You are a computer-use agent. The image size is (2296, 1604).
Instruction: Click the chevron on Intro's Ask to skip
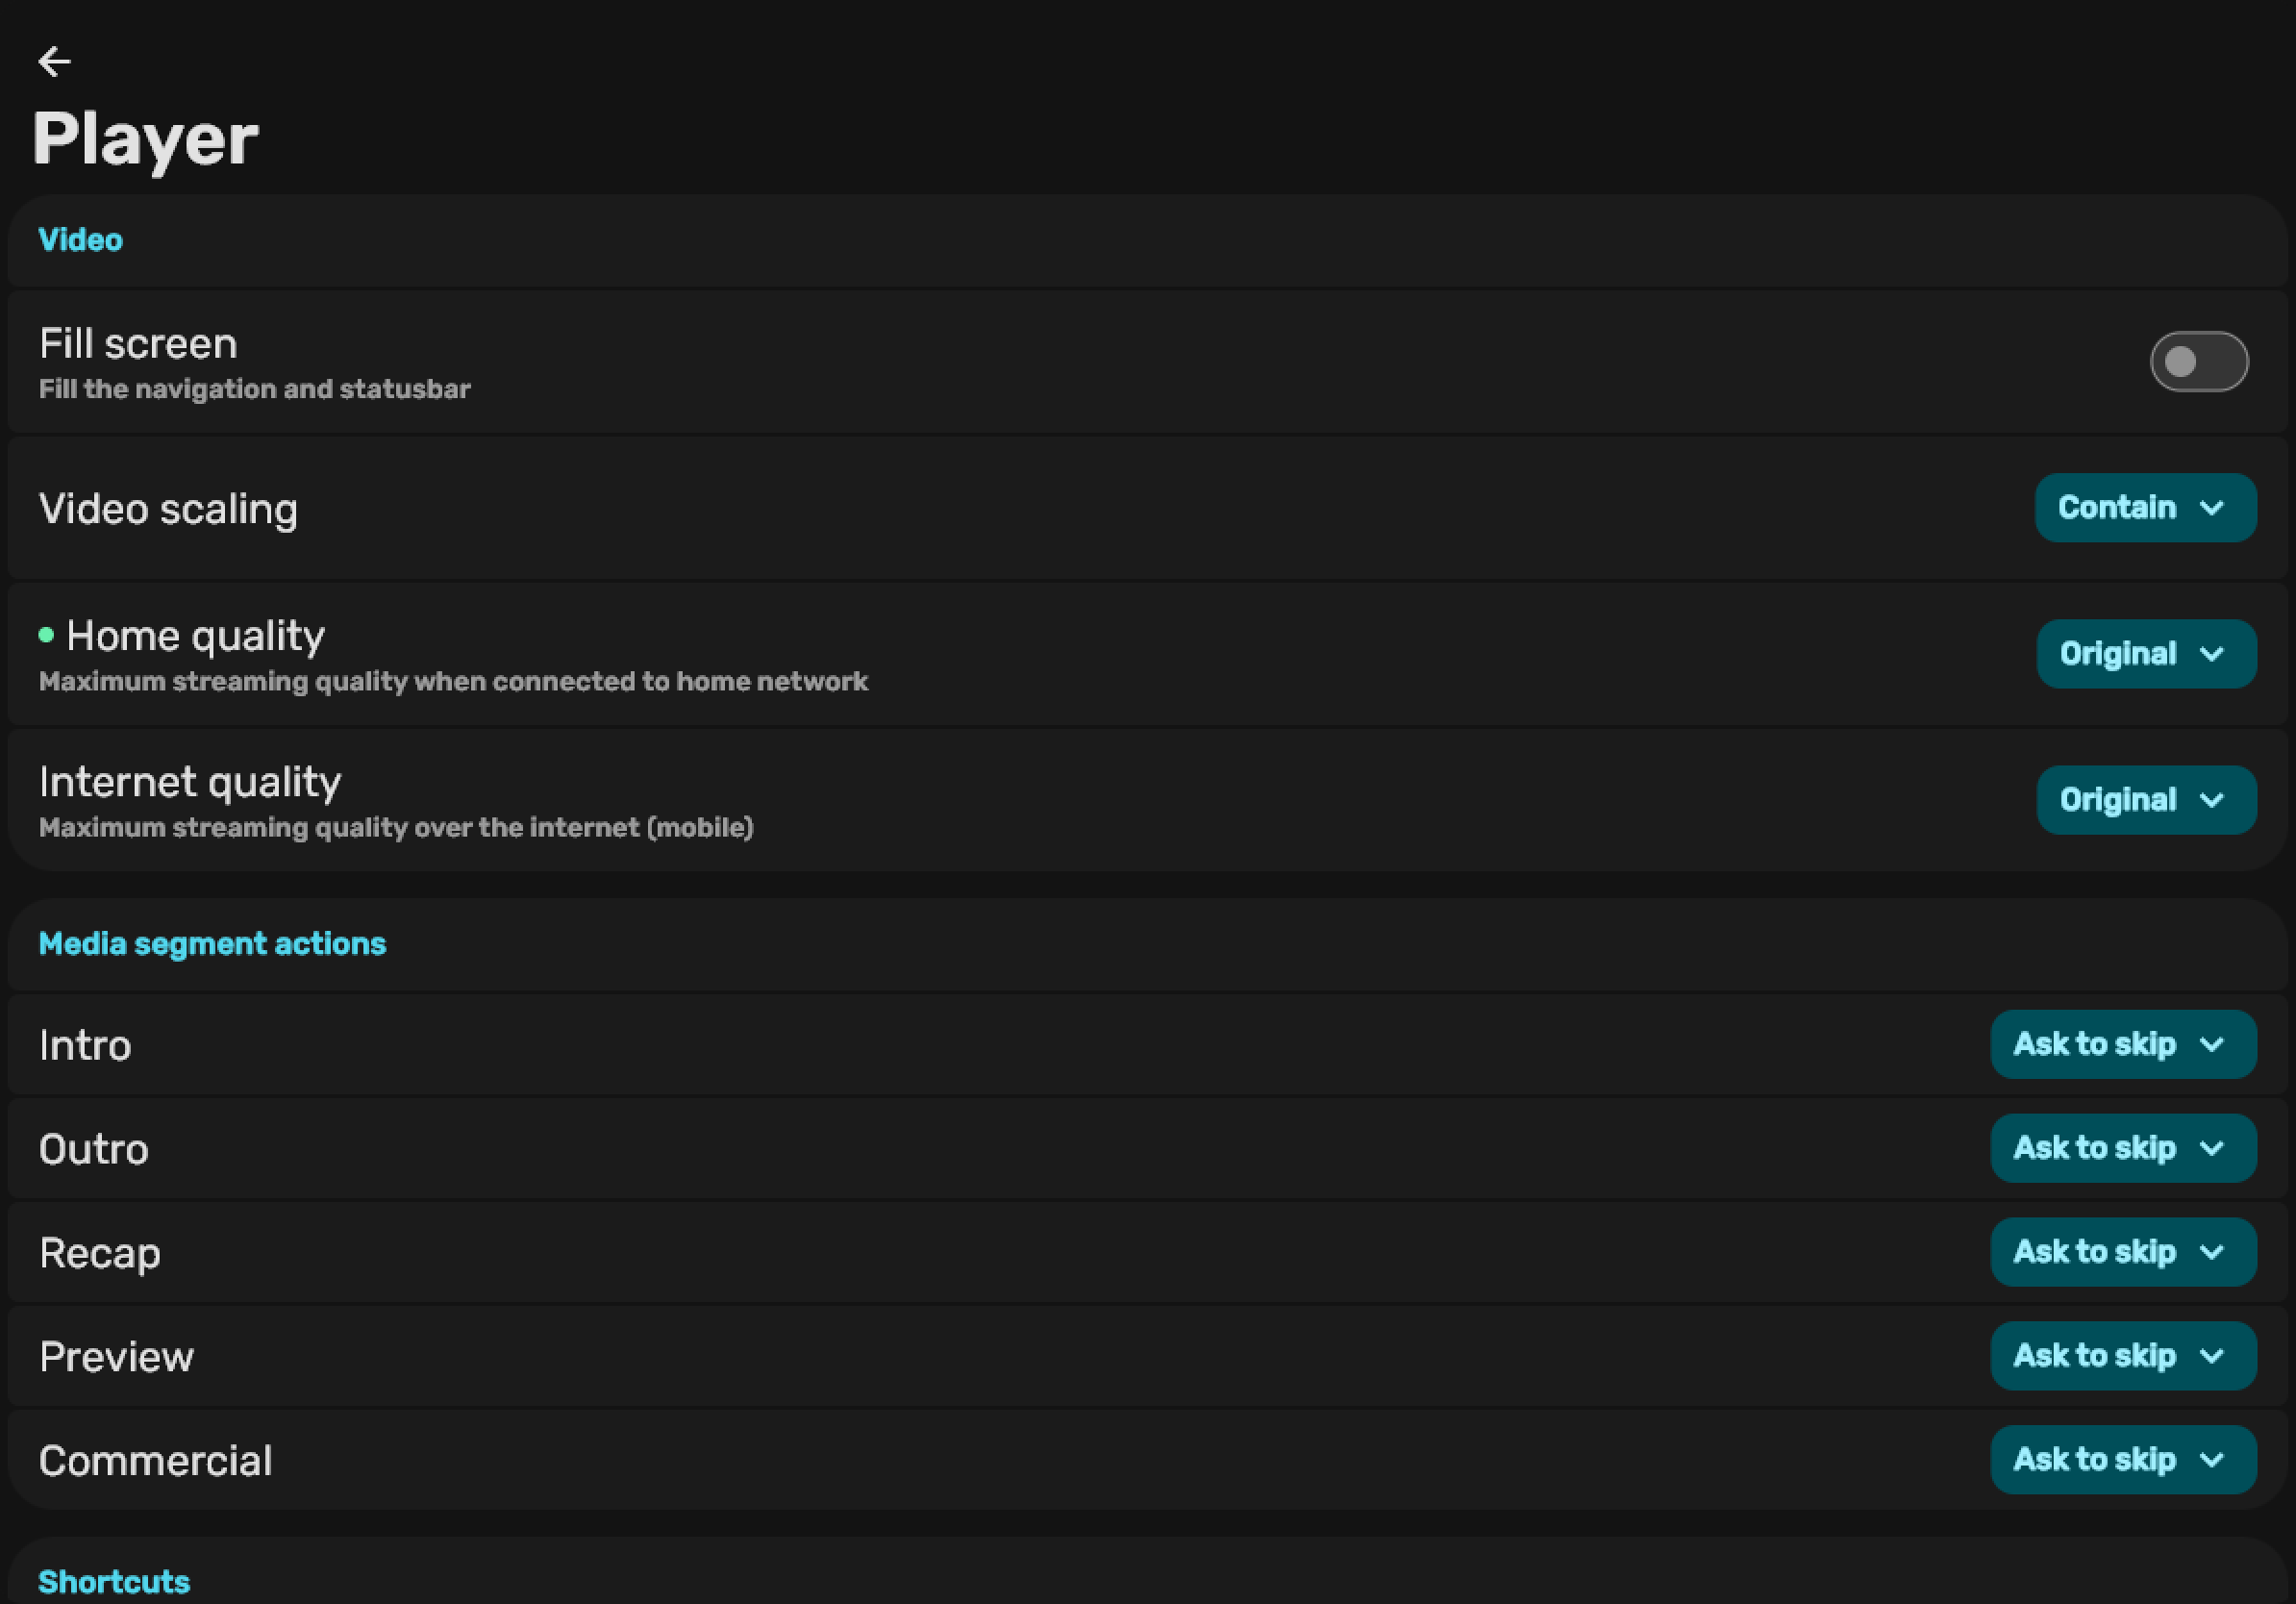point(2212,1044)
